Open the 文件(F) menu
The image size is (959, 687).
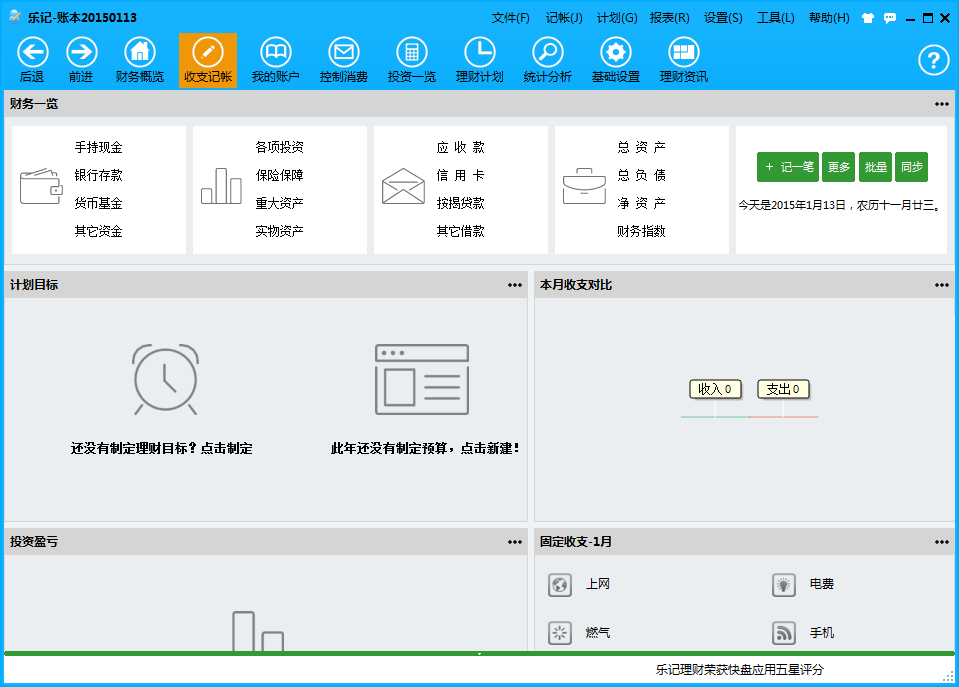(x=510, y=18)
